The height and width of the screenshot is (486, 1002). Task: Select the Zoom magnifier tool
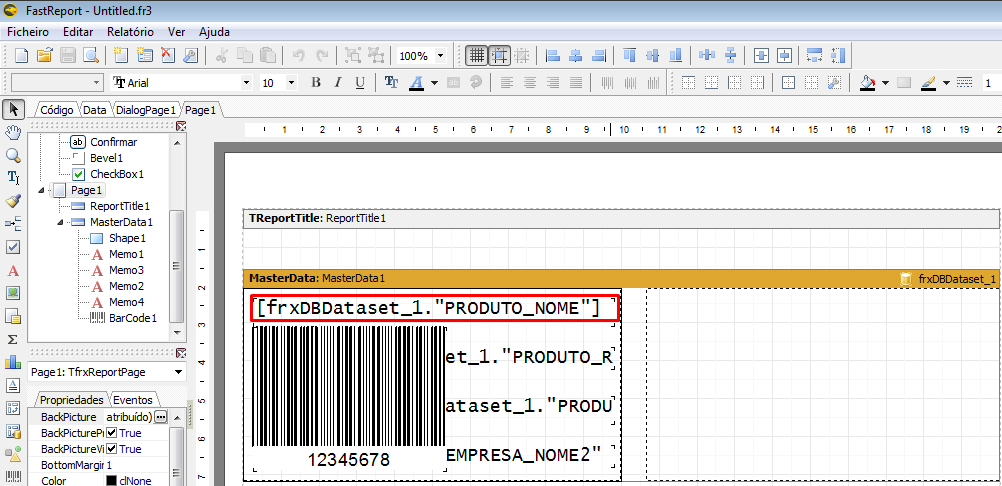coord(13,155)
